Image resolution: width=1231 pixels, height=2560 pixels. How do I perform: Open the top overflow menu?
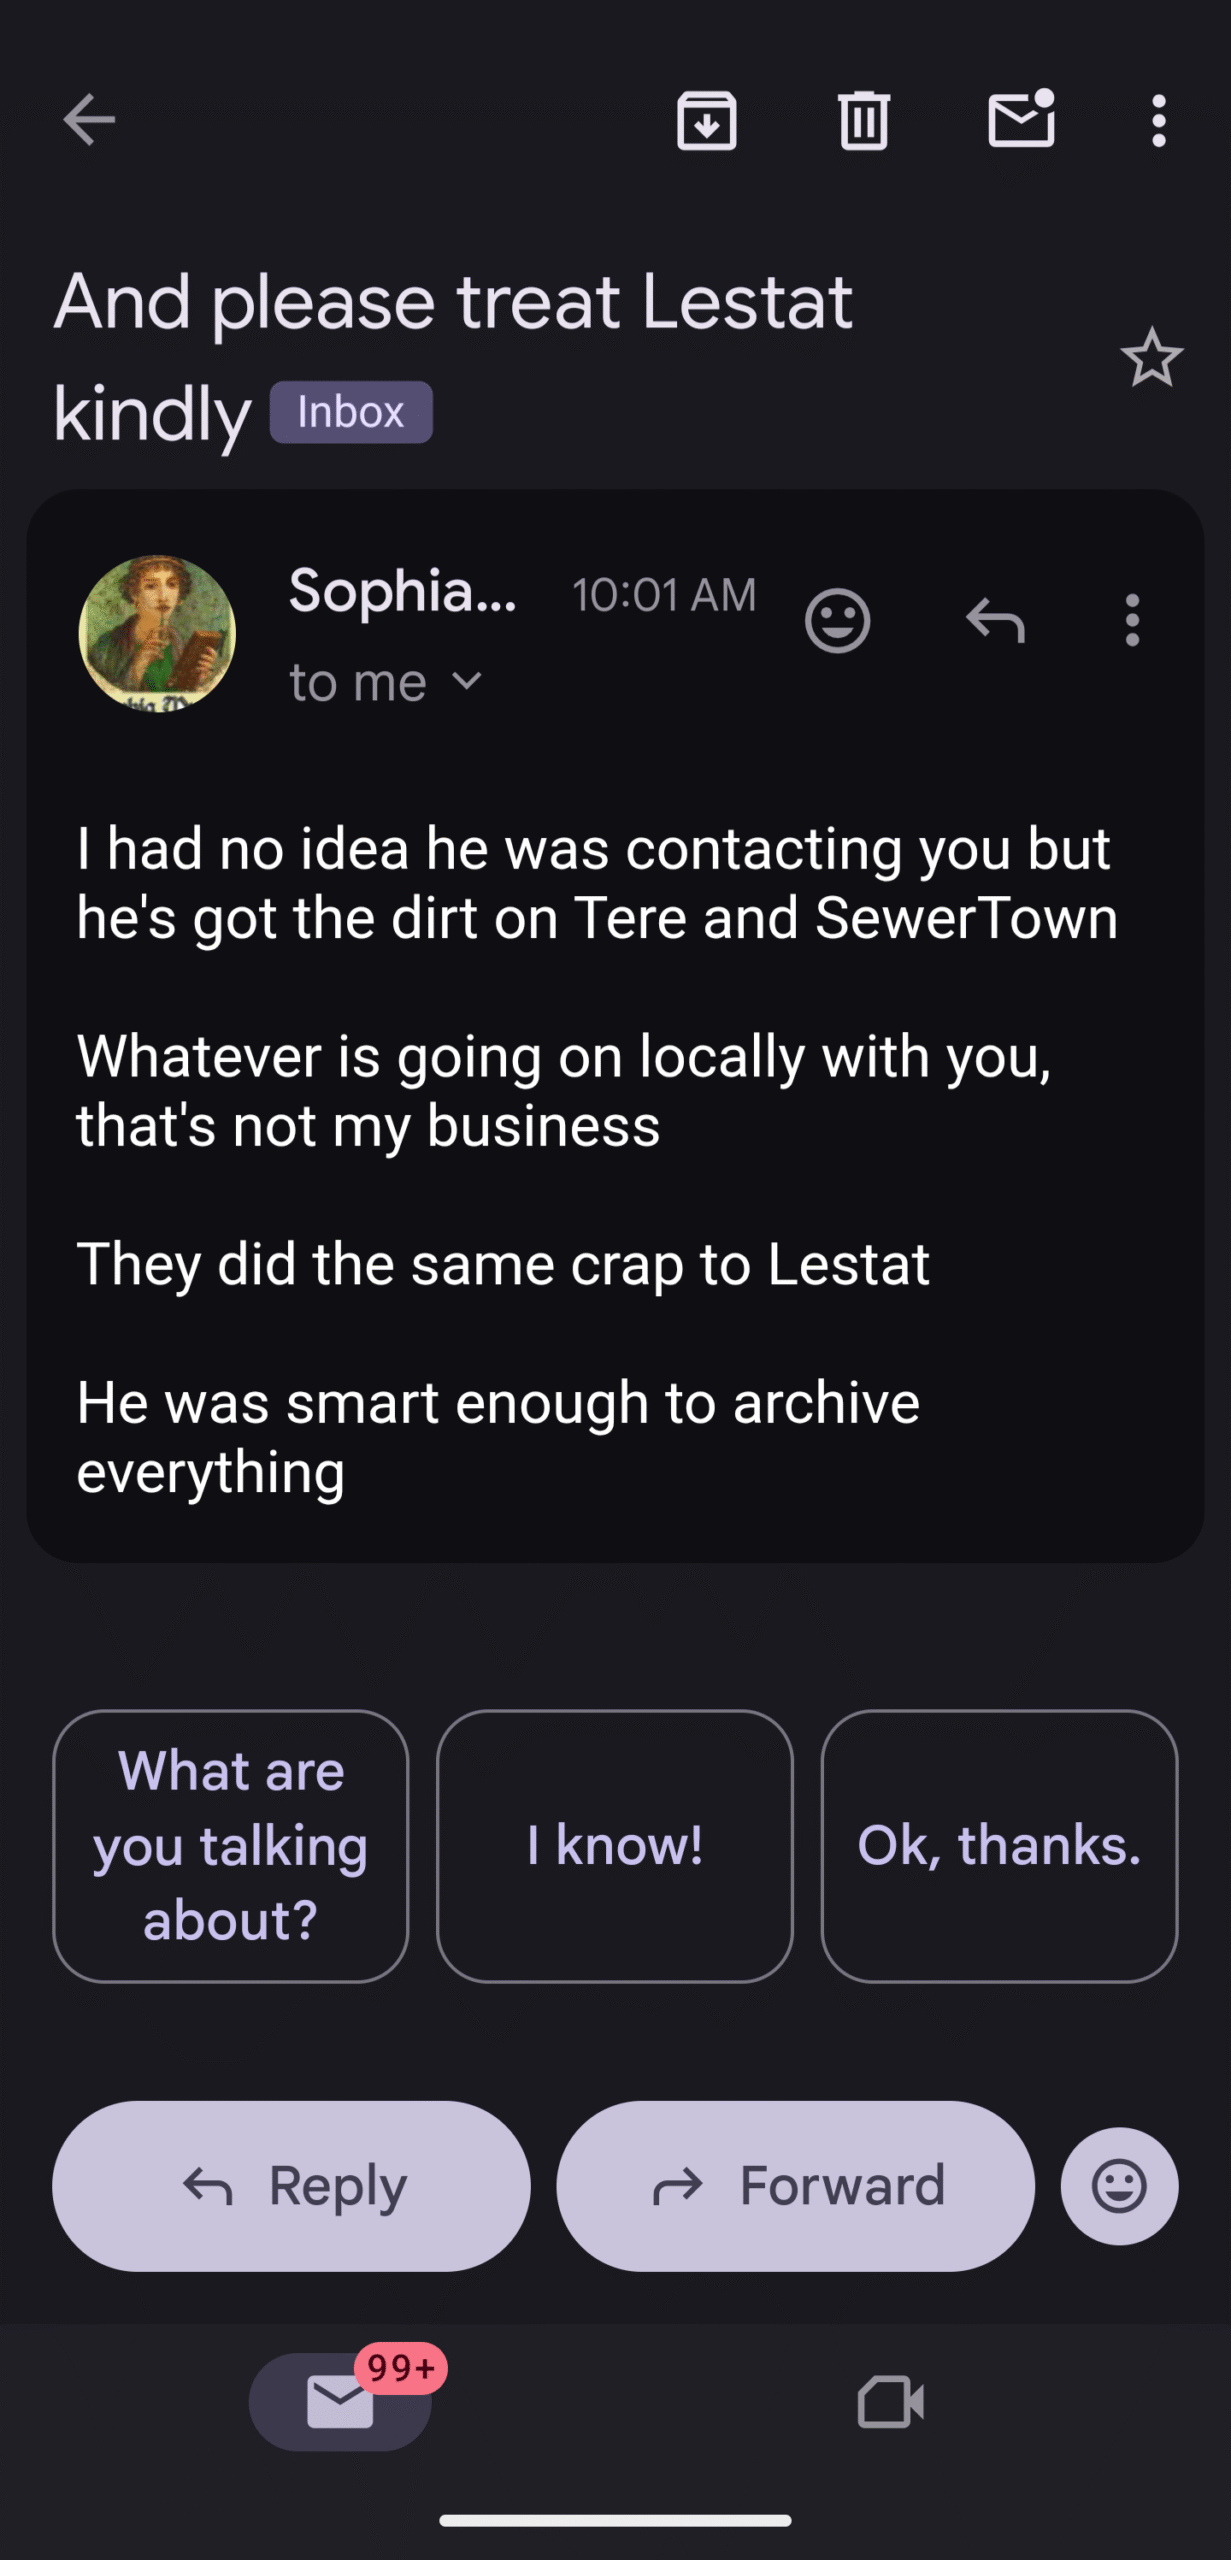[x=1158, y=121]
